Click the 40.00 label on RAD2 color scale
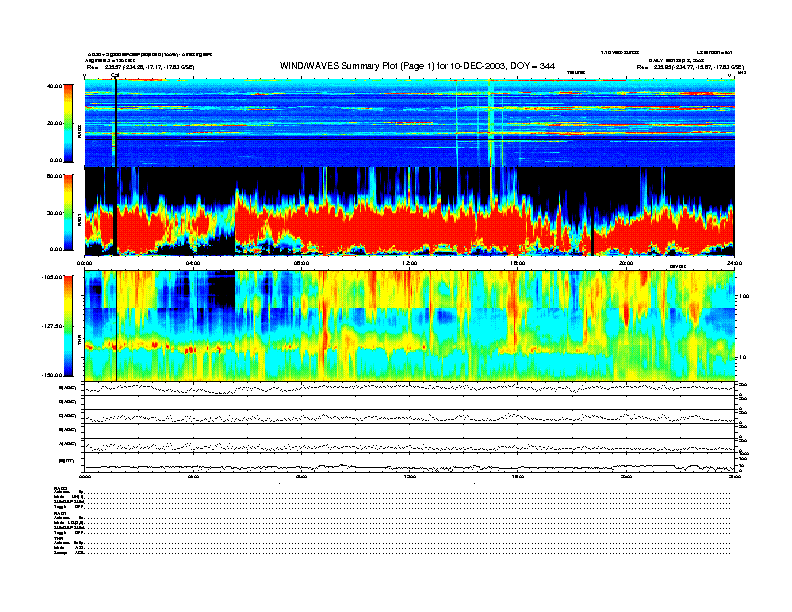Viewport: 792px width, 612px height. pyautogui.click(x=54, y=86)
